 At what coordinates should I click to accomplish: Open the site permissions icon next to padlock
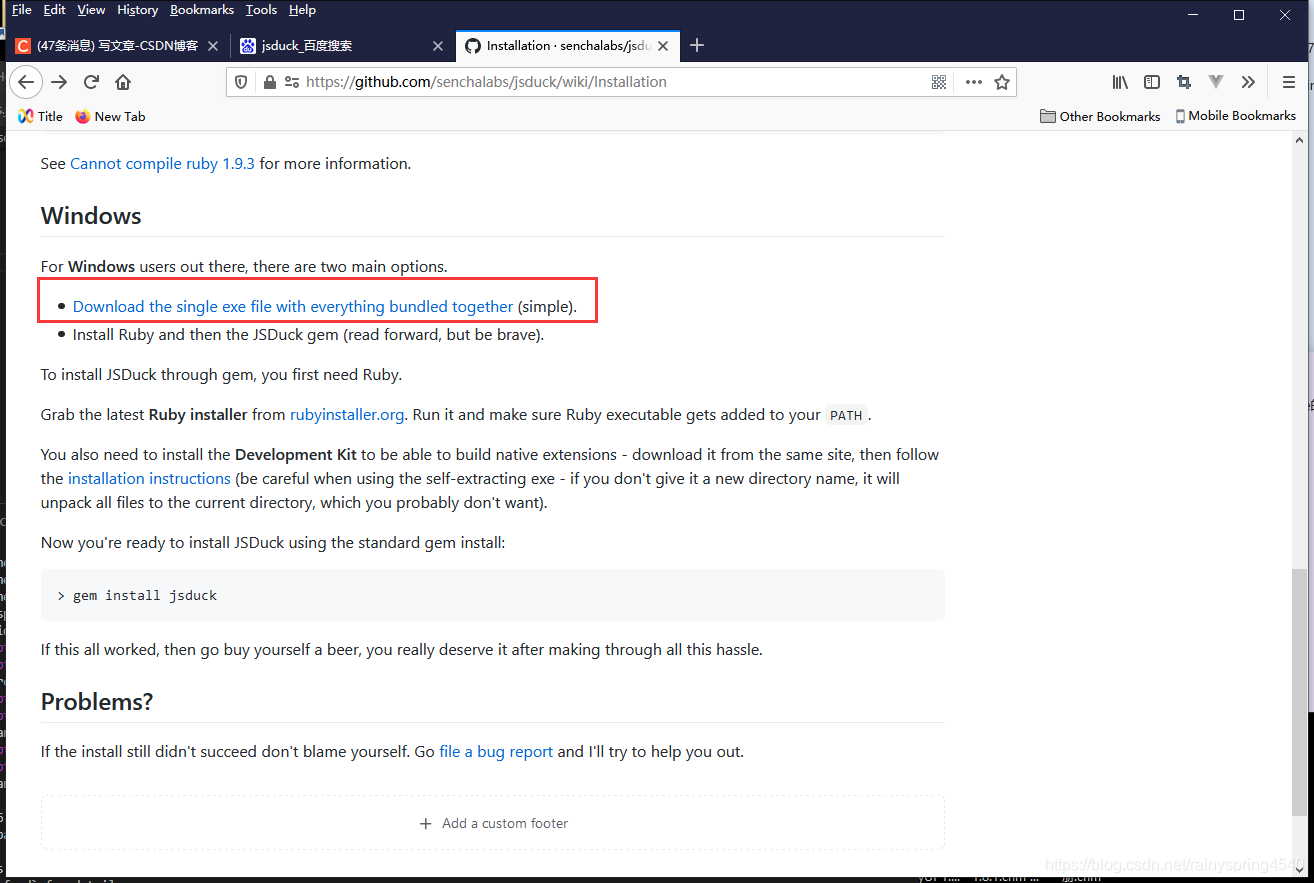click(291, 82)
